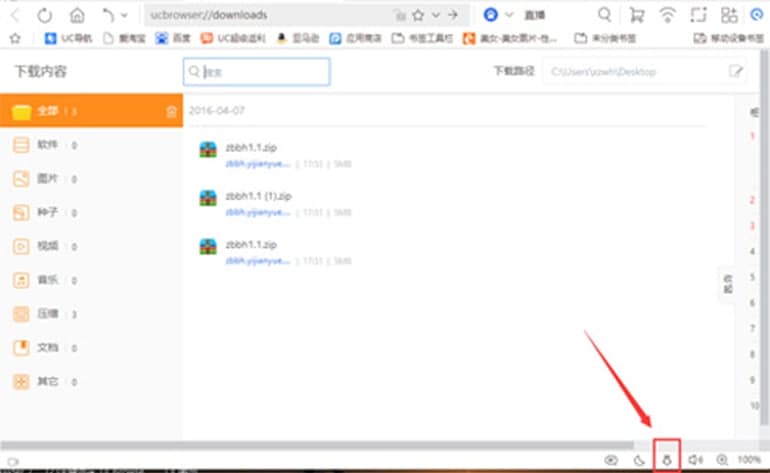
Task: Expand the dropdown next to account avatar
Action: tap(509, 15)
